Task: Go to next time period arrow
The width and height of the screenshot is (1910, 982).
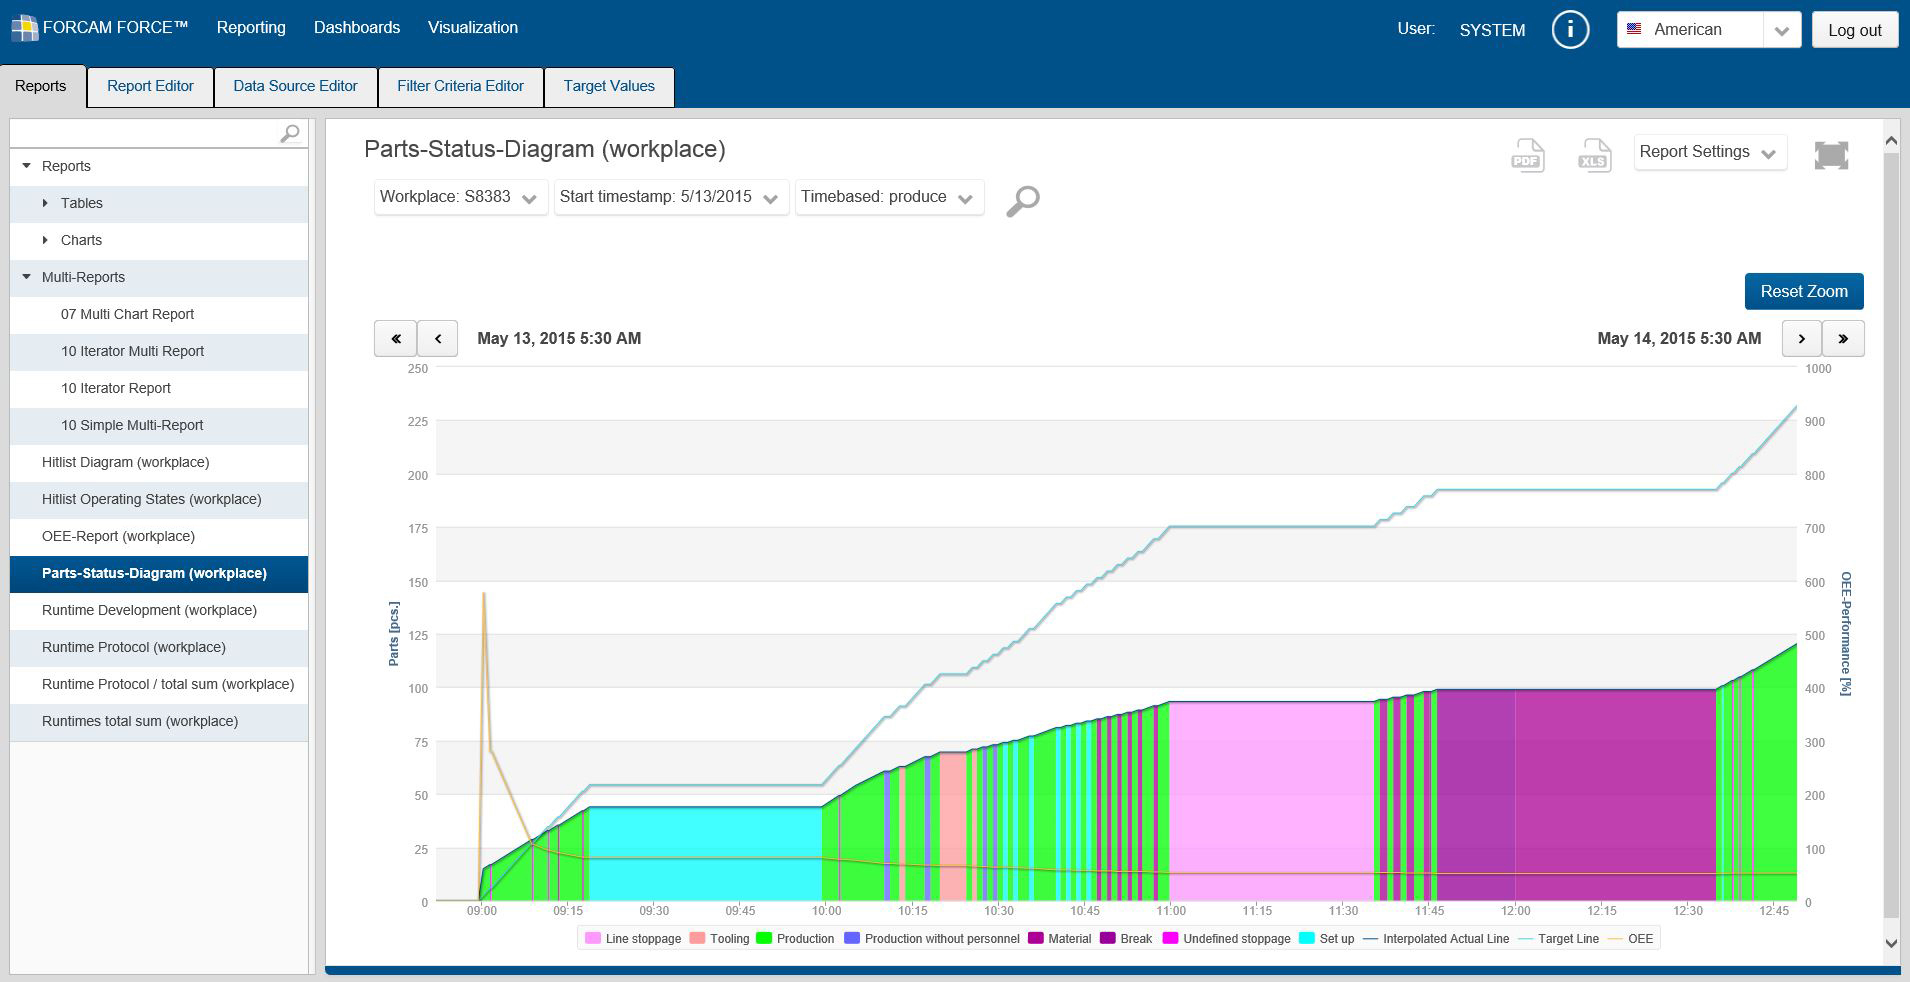Action: tap(1801, 338)
